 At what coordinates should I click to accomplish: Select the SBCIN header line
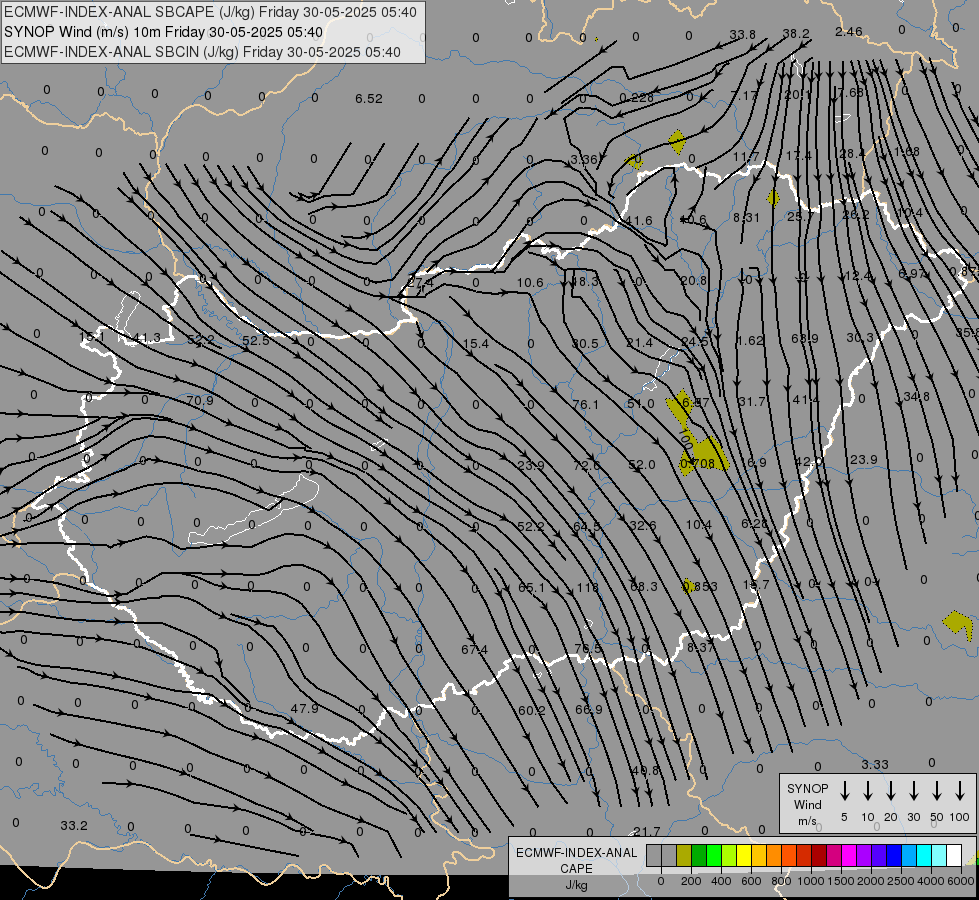pyautogui.click(x=202, y=52)
